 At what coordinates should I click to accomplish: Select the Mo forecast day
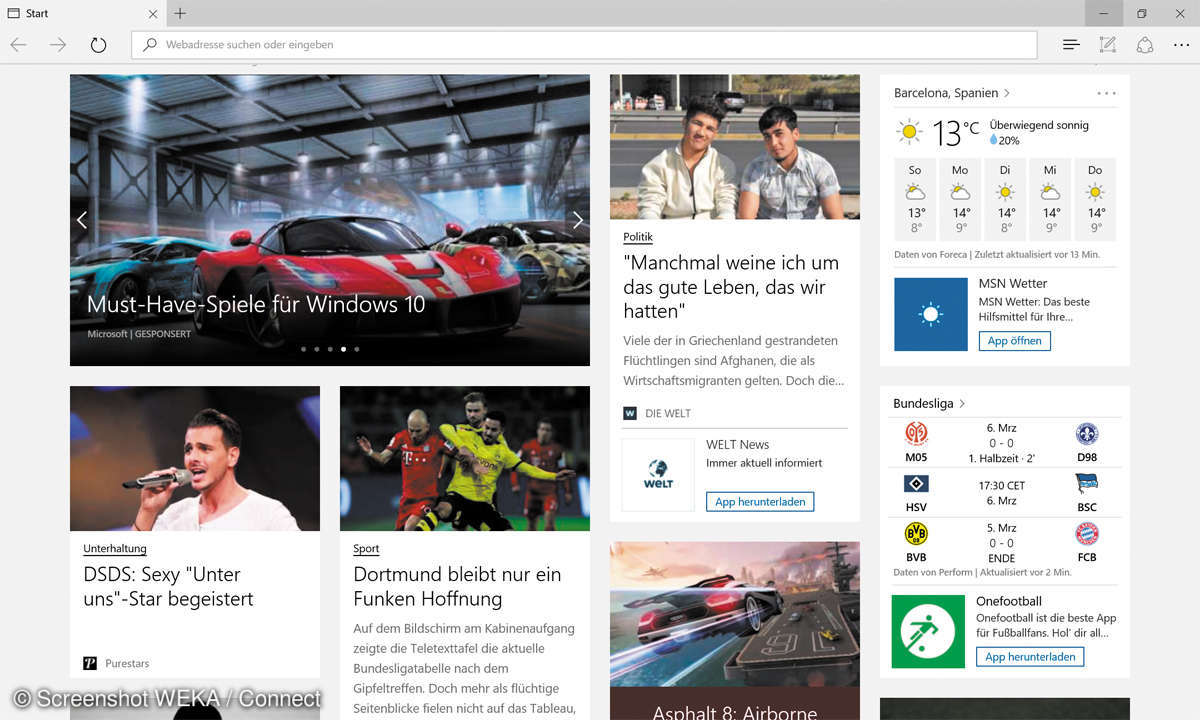click(960, 199)
